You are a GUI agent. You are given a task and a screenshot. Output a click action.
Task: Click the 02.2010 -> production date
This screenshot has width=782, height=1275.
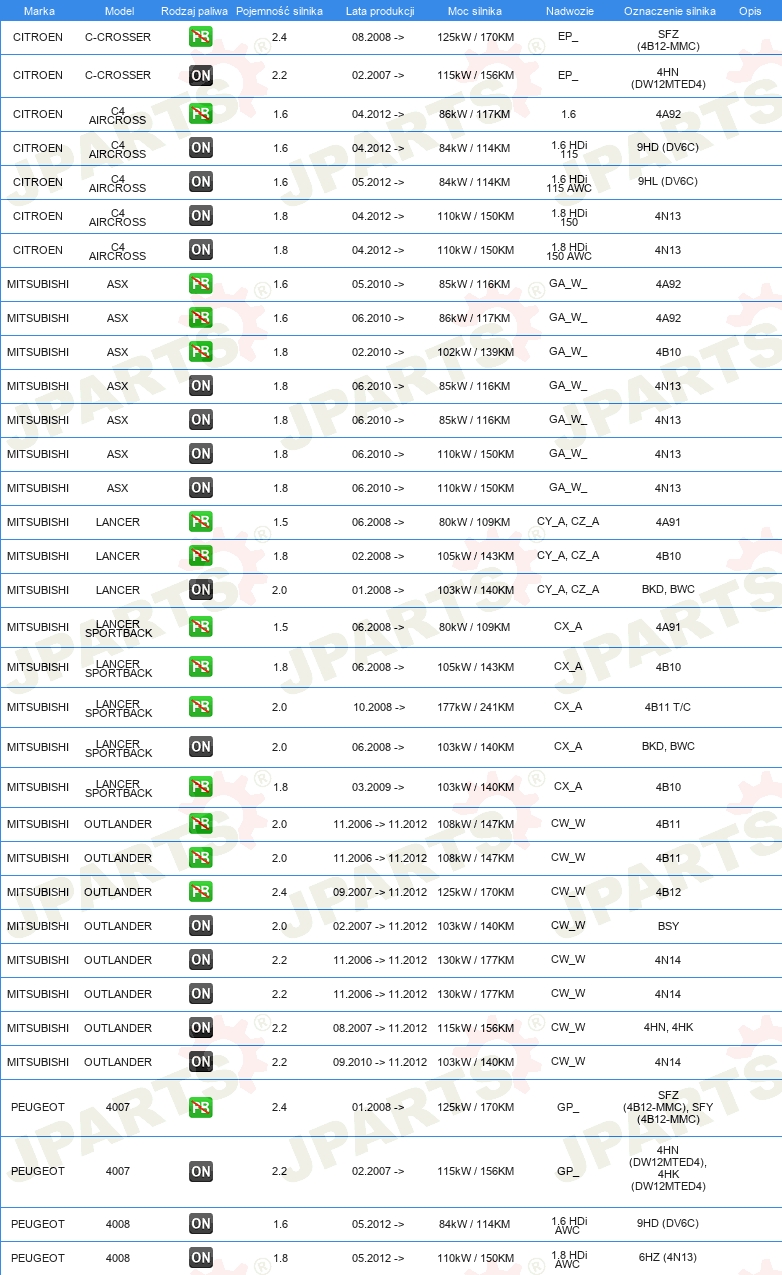tap(379, 352)
